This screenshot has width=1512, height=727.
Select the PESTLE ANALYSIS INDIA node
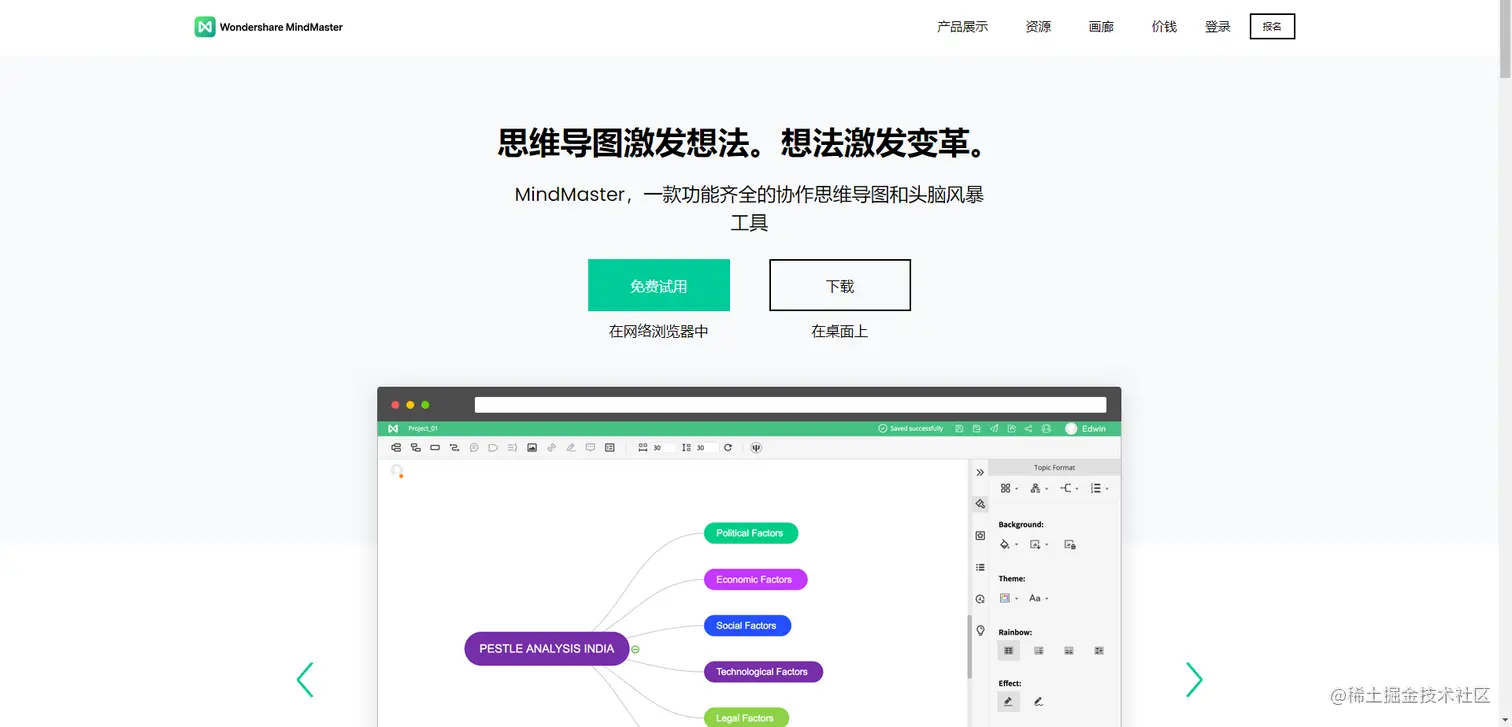point(547,648)
